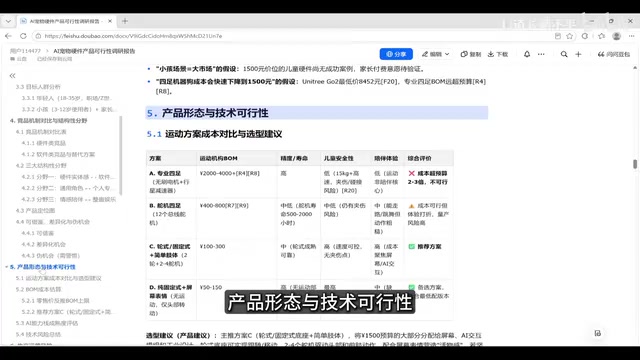The width and height of the screenshot is (640, 360).
Task: Click the blue 分享 share button
Action: [x=396, y=54]
